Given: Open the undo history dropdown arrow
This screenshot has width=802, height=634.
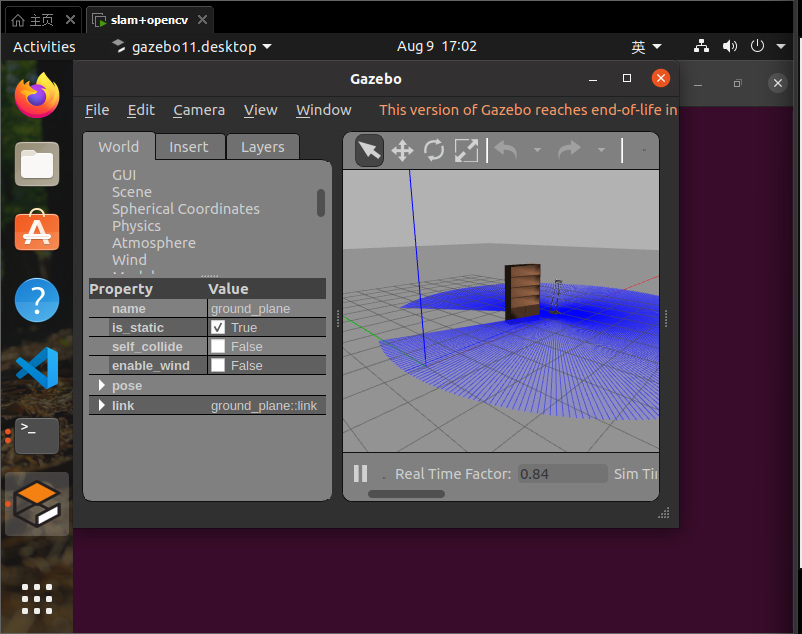Looking at the screenshot, I should [537, 150].
